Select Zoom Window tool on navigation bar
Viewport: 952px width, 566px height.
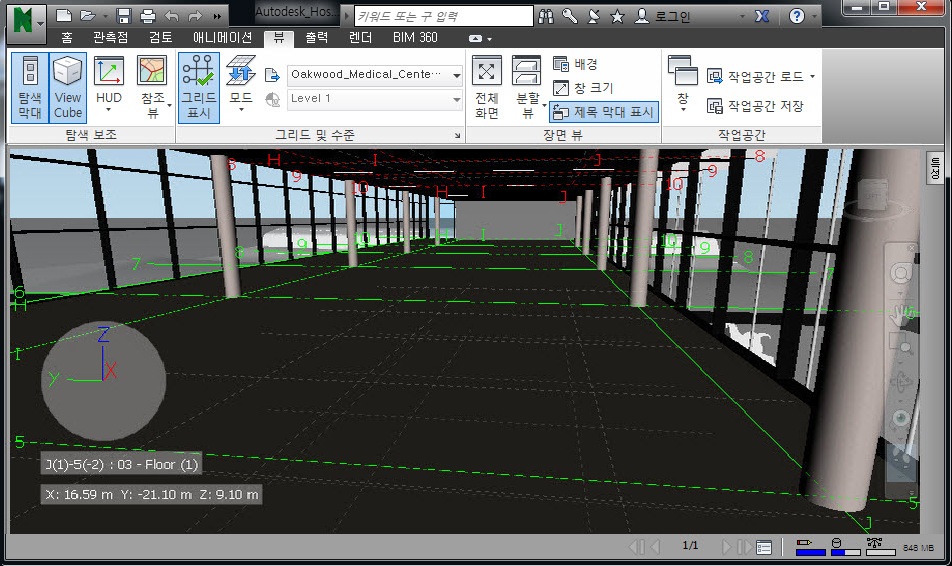901,346
